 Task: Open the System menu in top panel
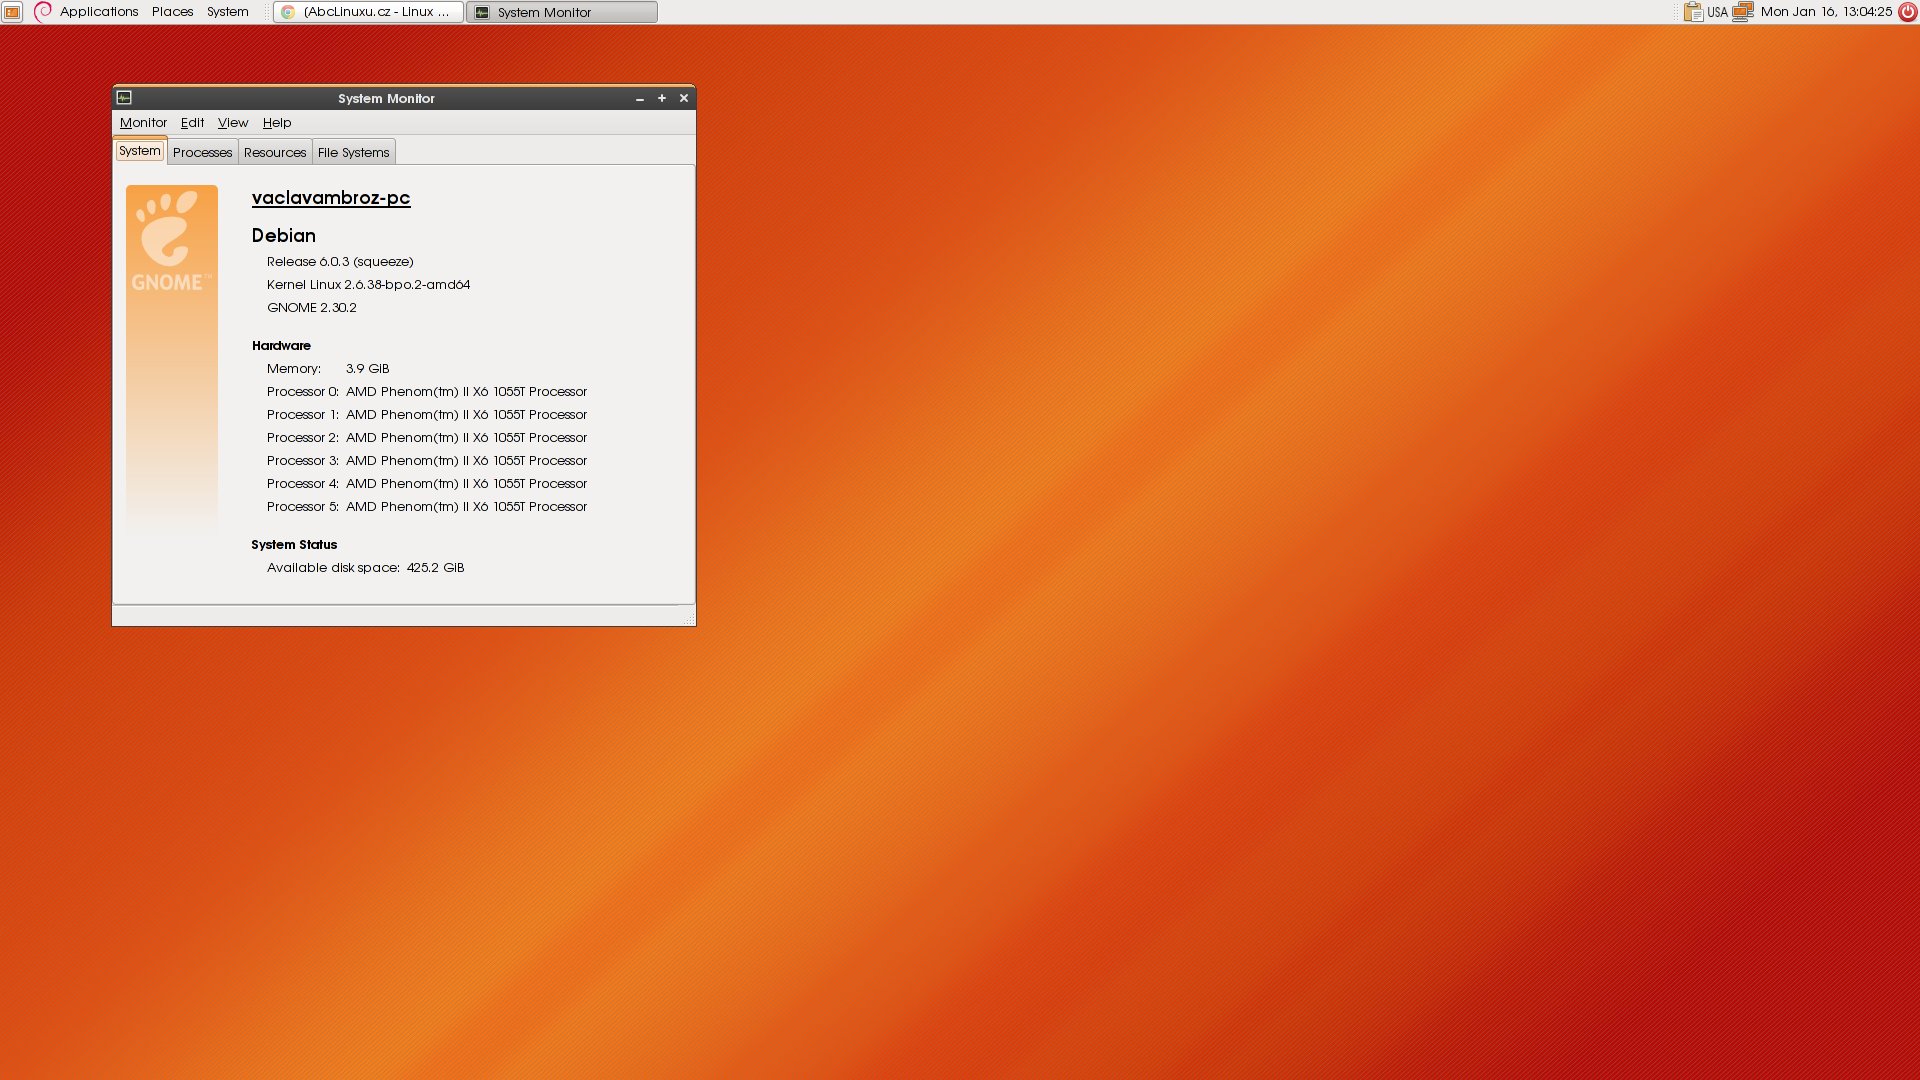pos(228,12)
